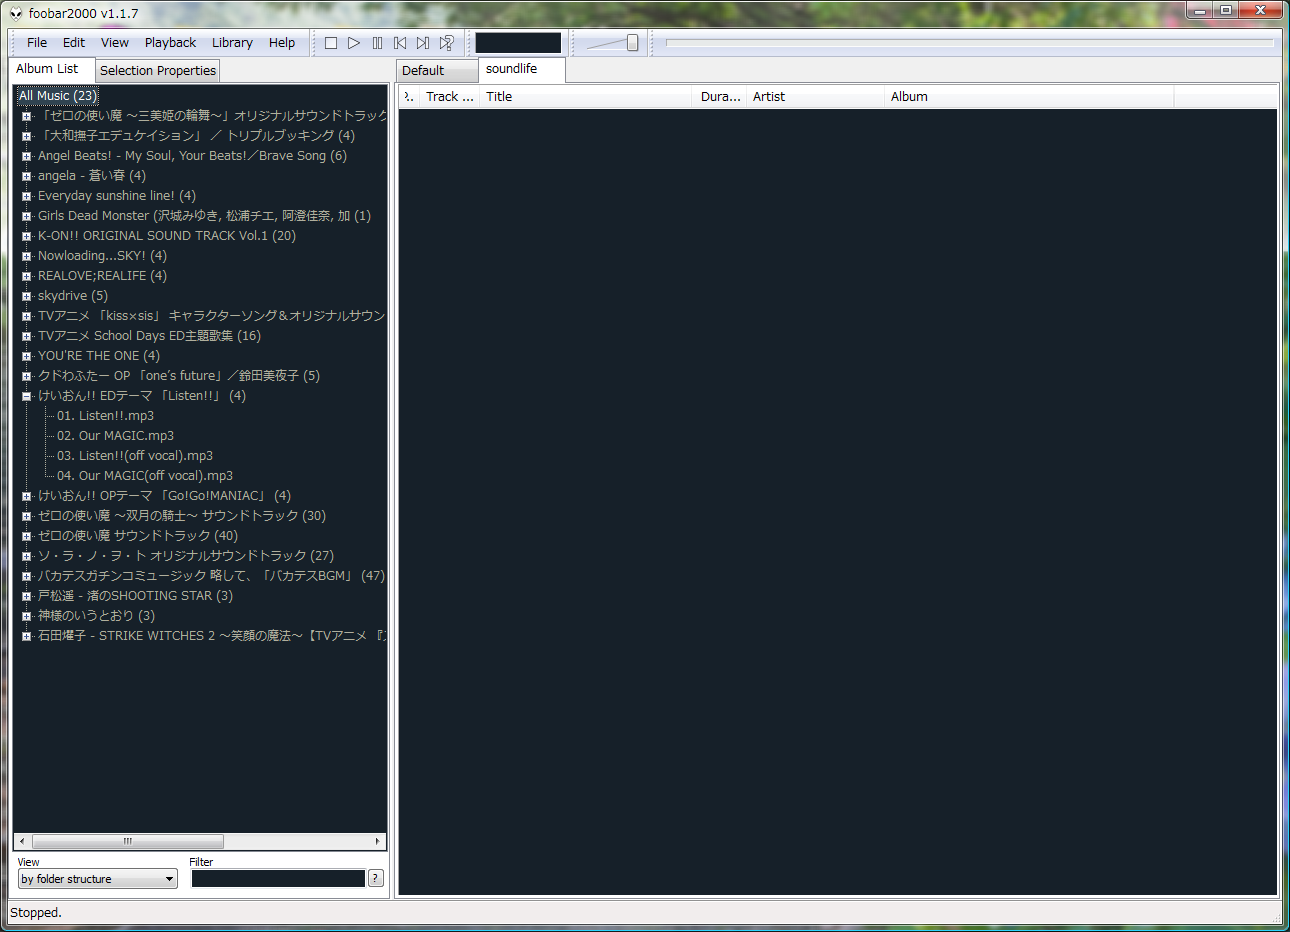Select 神様のいうとおり (3) folder

coord(96,616)
